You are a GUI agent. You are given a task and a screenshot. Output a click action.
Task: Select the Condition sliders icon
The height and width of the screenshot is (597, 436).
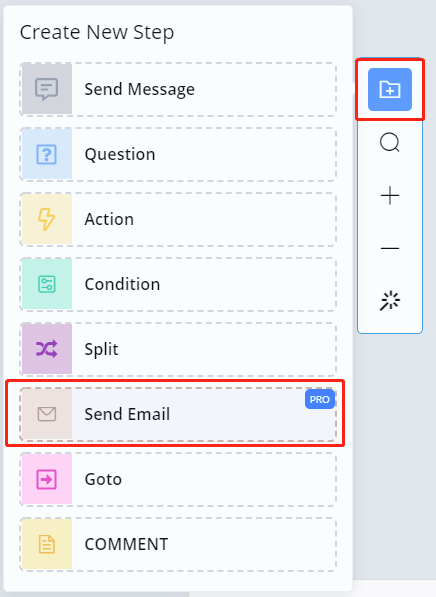tap(46, 284)
